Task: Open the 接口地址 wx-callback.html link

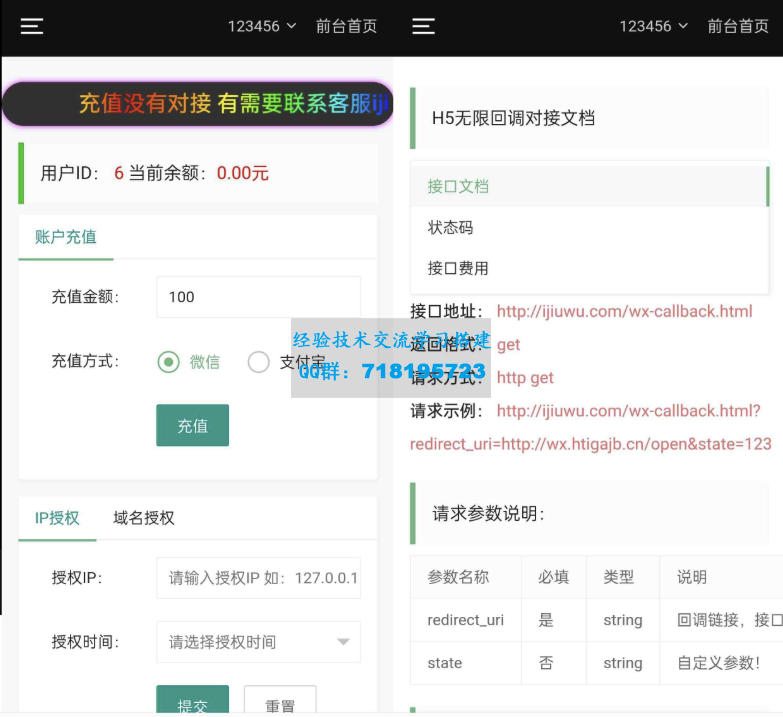Action: [x=624, y=312]
